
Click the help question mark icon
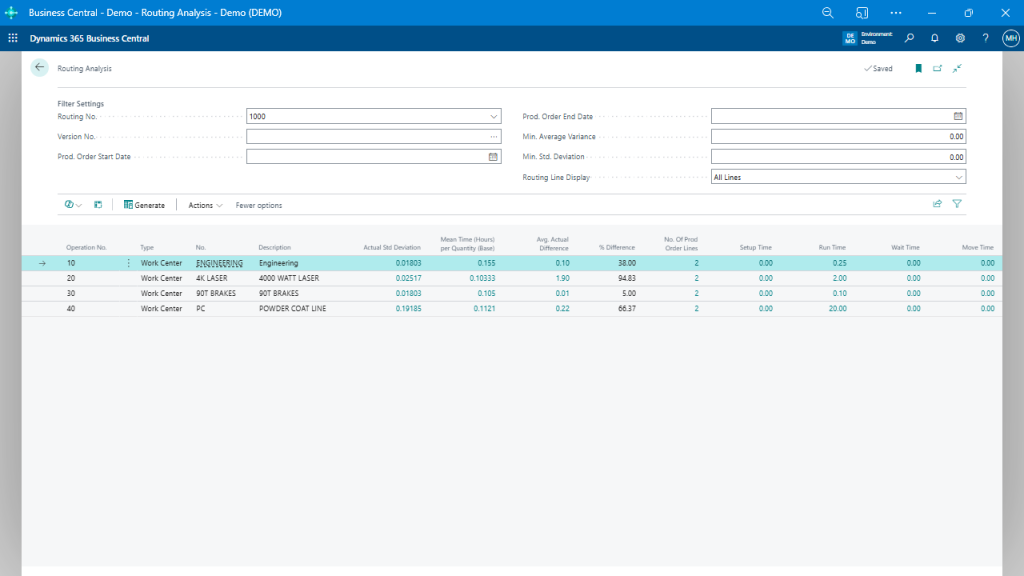click(984, 37)
